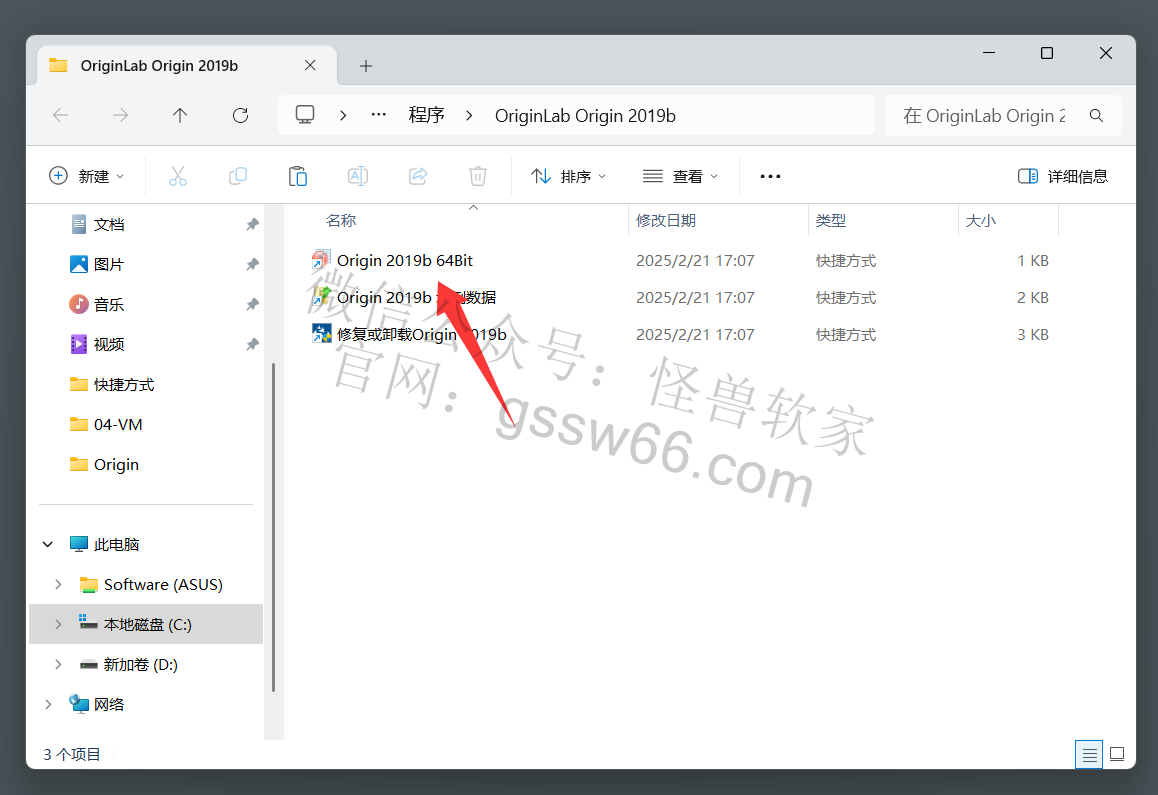Select the second Origin 2019b shortcut icon
This screenshot has height=795, width=1158.
[x=321, y=297]
